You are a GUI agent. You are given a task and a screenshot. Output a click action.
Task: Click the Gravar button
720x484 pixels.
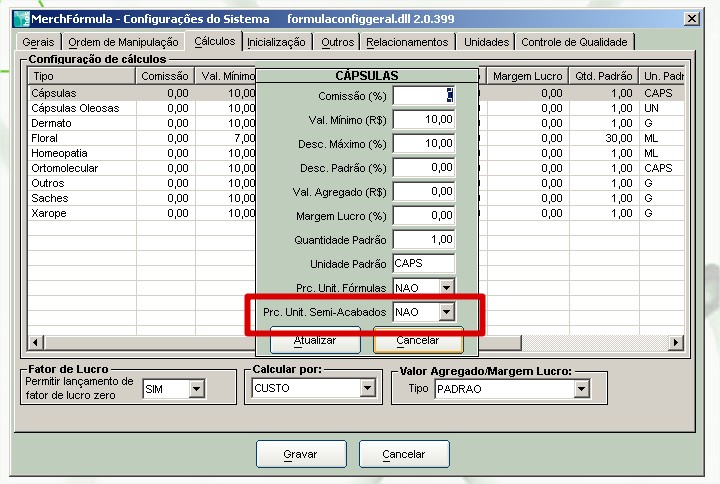click(x=300, y=454)
